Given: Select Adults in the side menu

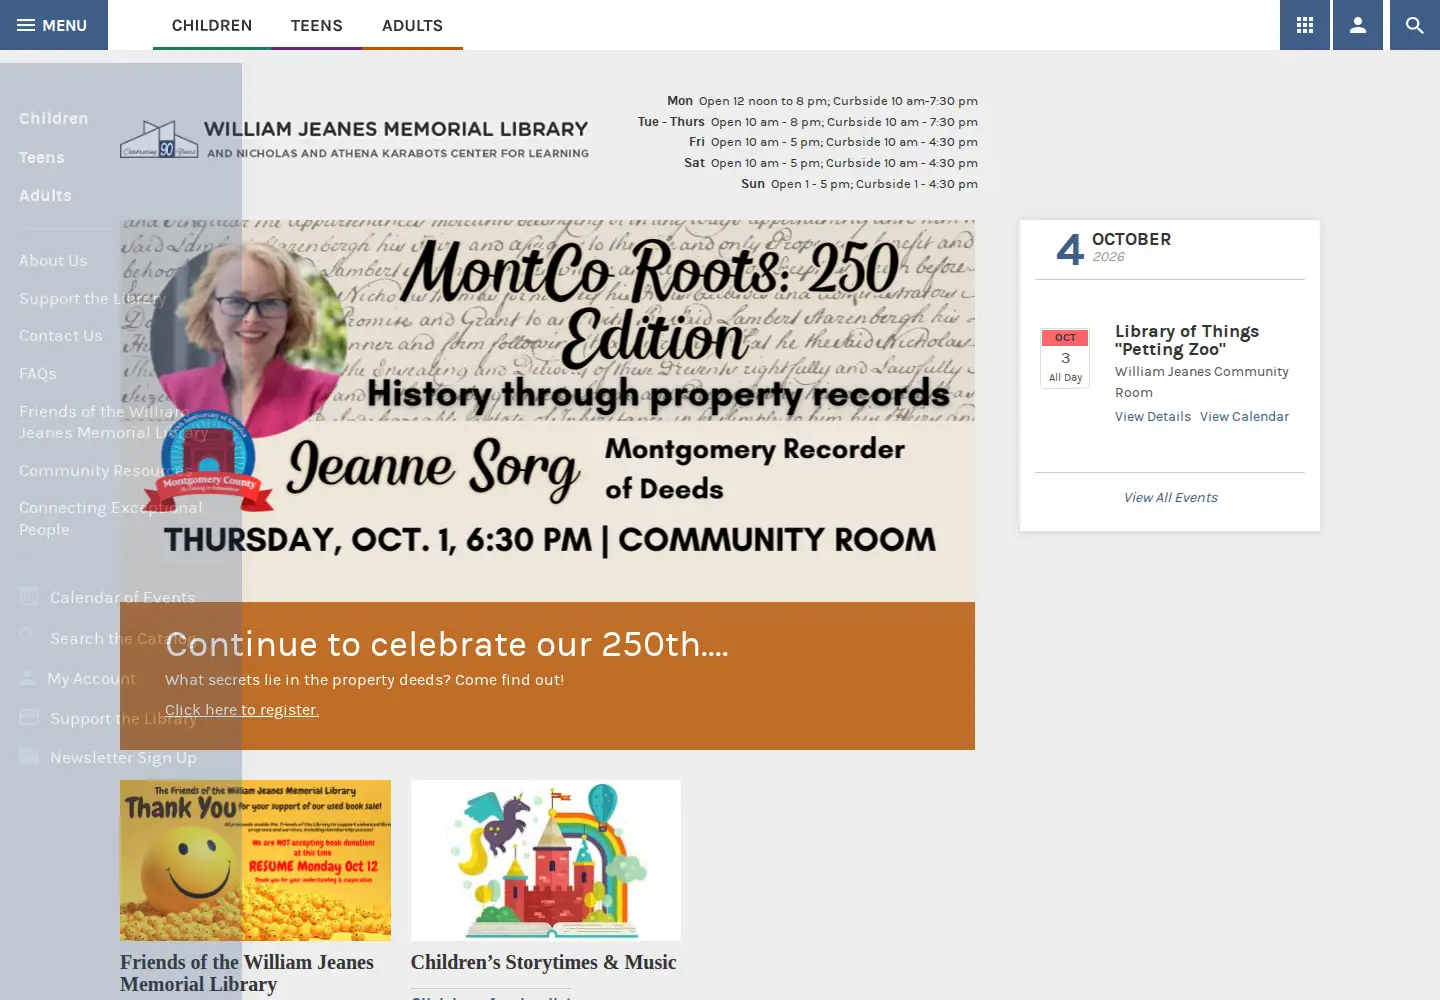Looking at the screenshot, I should tap(45, 196).
